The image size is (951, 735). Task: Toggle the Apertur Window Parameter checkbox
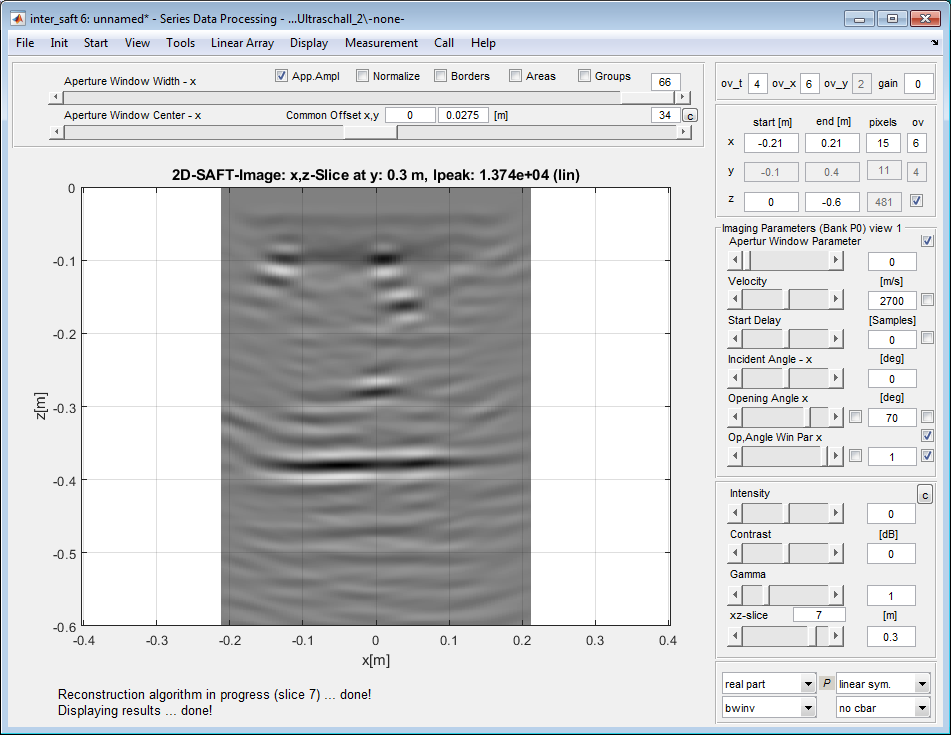(927, 241)
